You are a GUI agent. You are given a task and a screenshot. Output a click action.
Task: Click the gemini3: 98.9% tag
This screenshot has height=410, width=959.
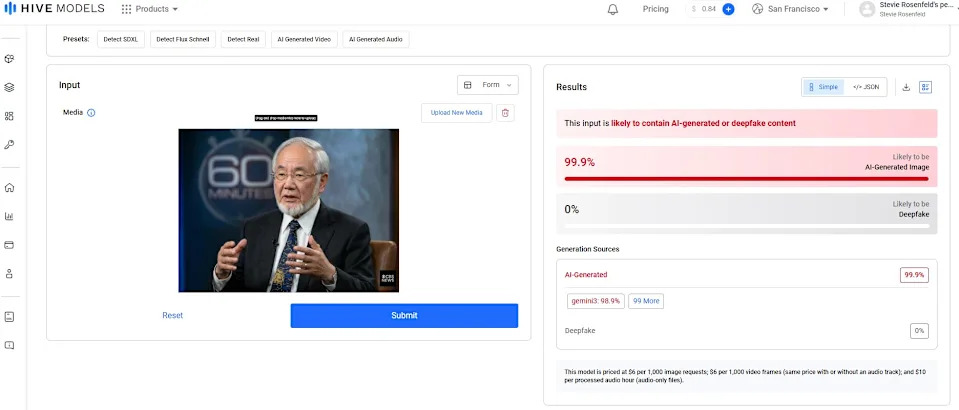(596, 301)
